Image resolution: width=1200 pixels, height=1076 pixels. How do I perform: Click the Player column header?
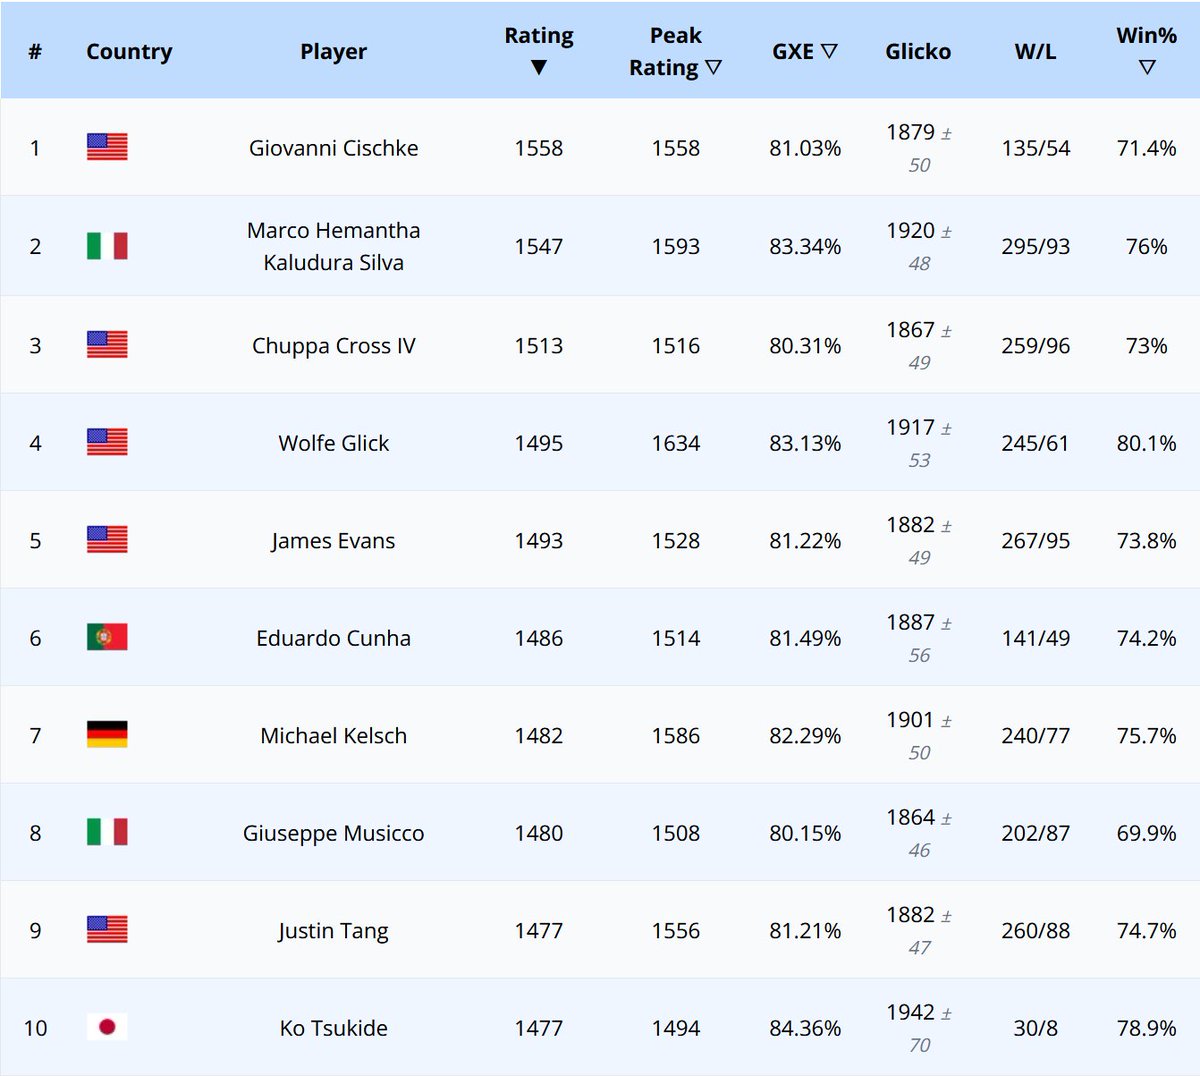coord(334,51)
